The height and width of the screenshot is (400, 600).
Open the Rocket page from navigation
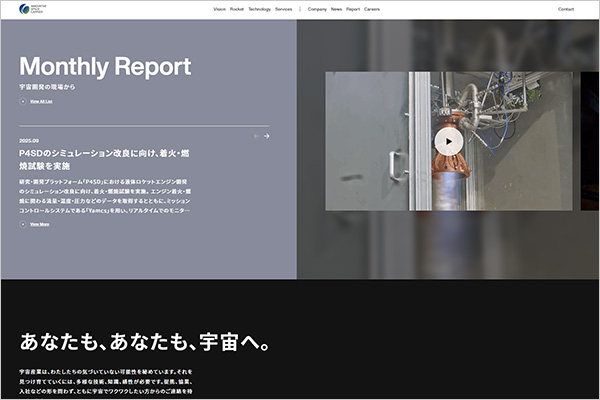(237, 9)
